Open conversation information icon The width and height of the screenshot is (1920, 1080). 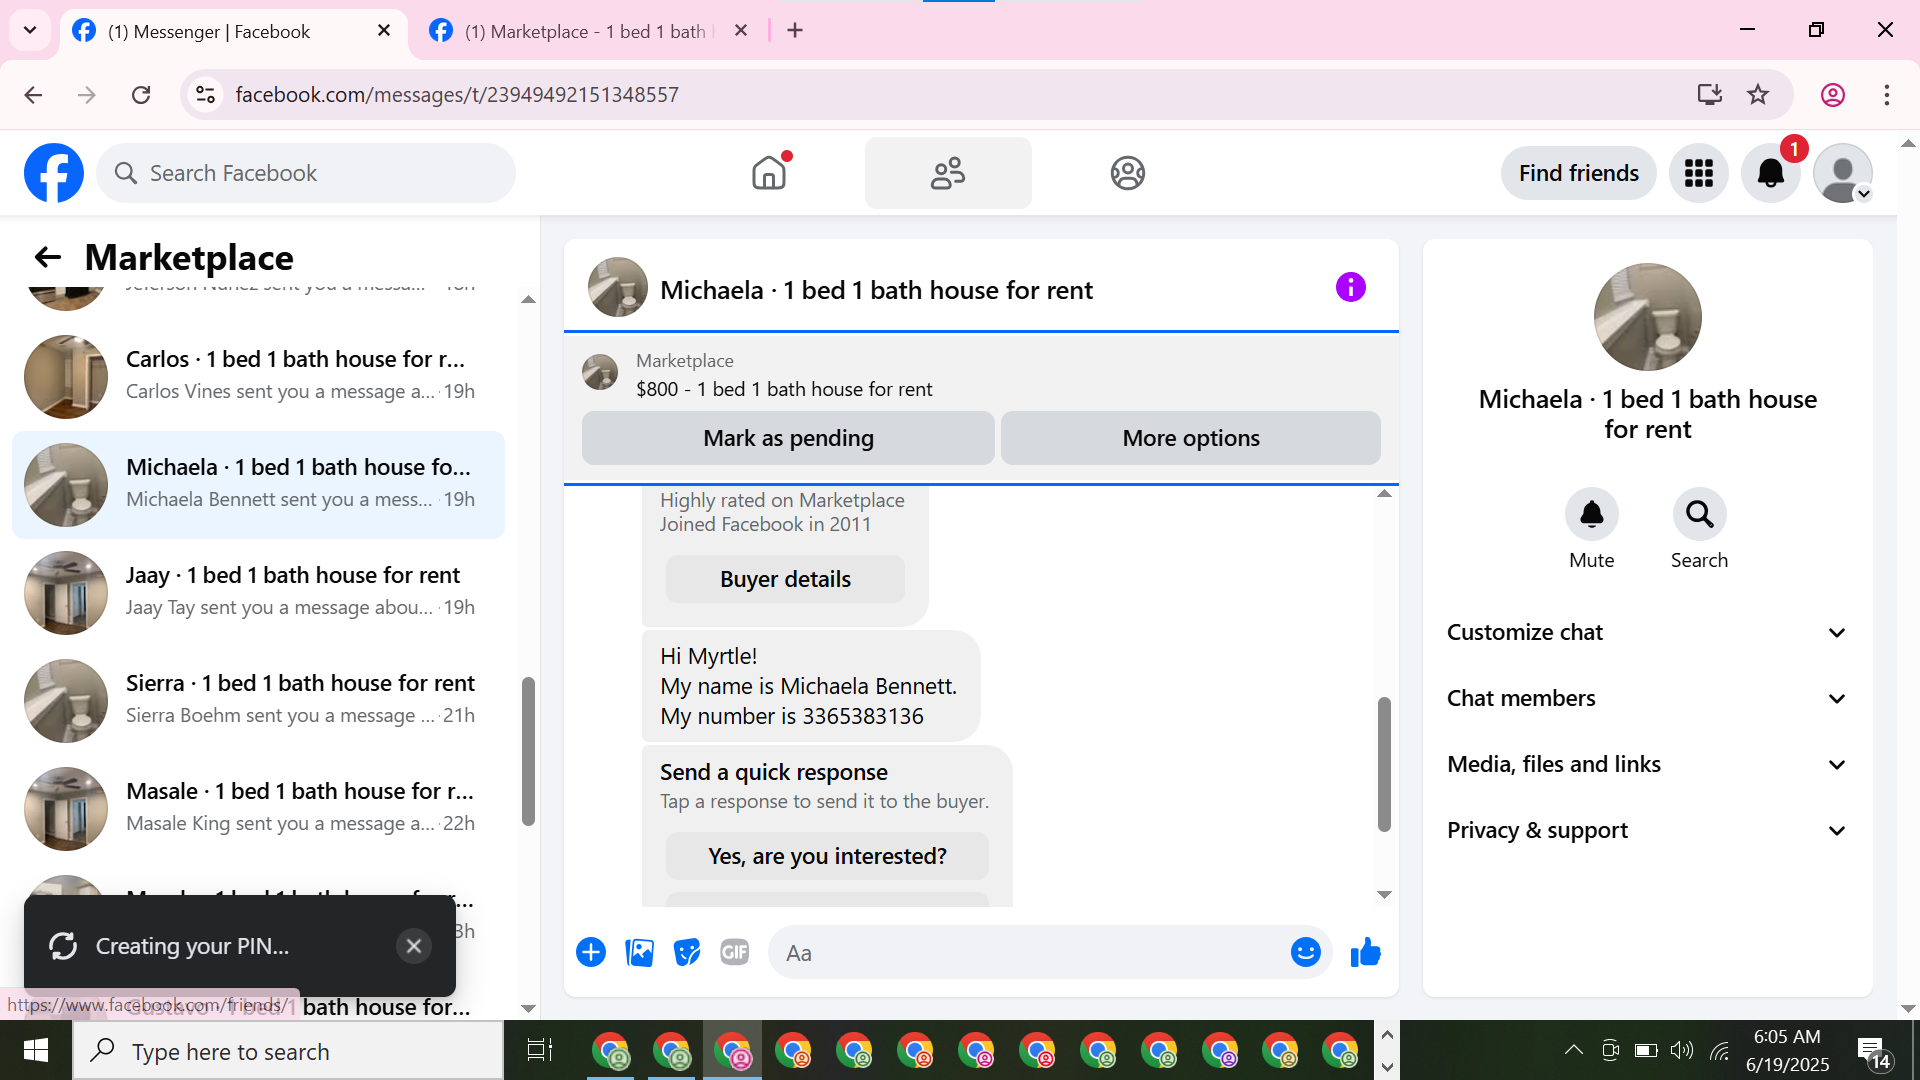click(x=1350, y=288)
